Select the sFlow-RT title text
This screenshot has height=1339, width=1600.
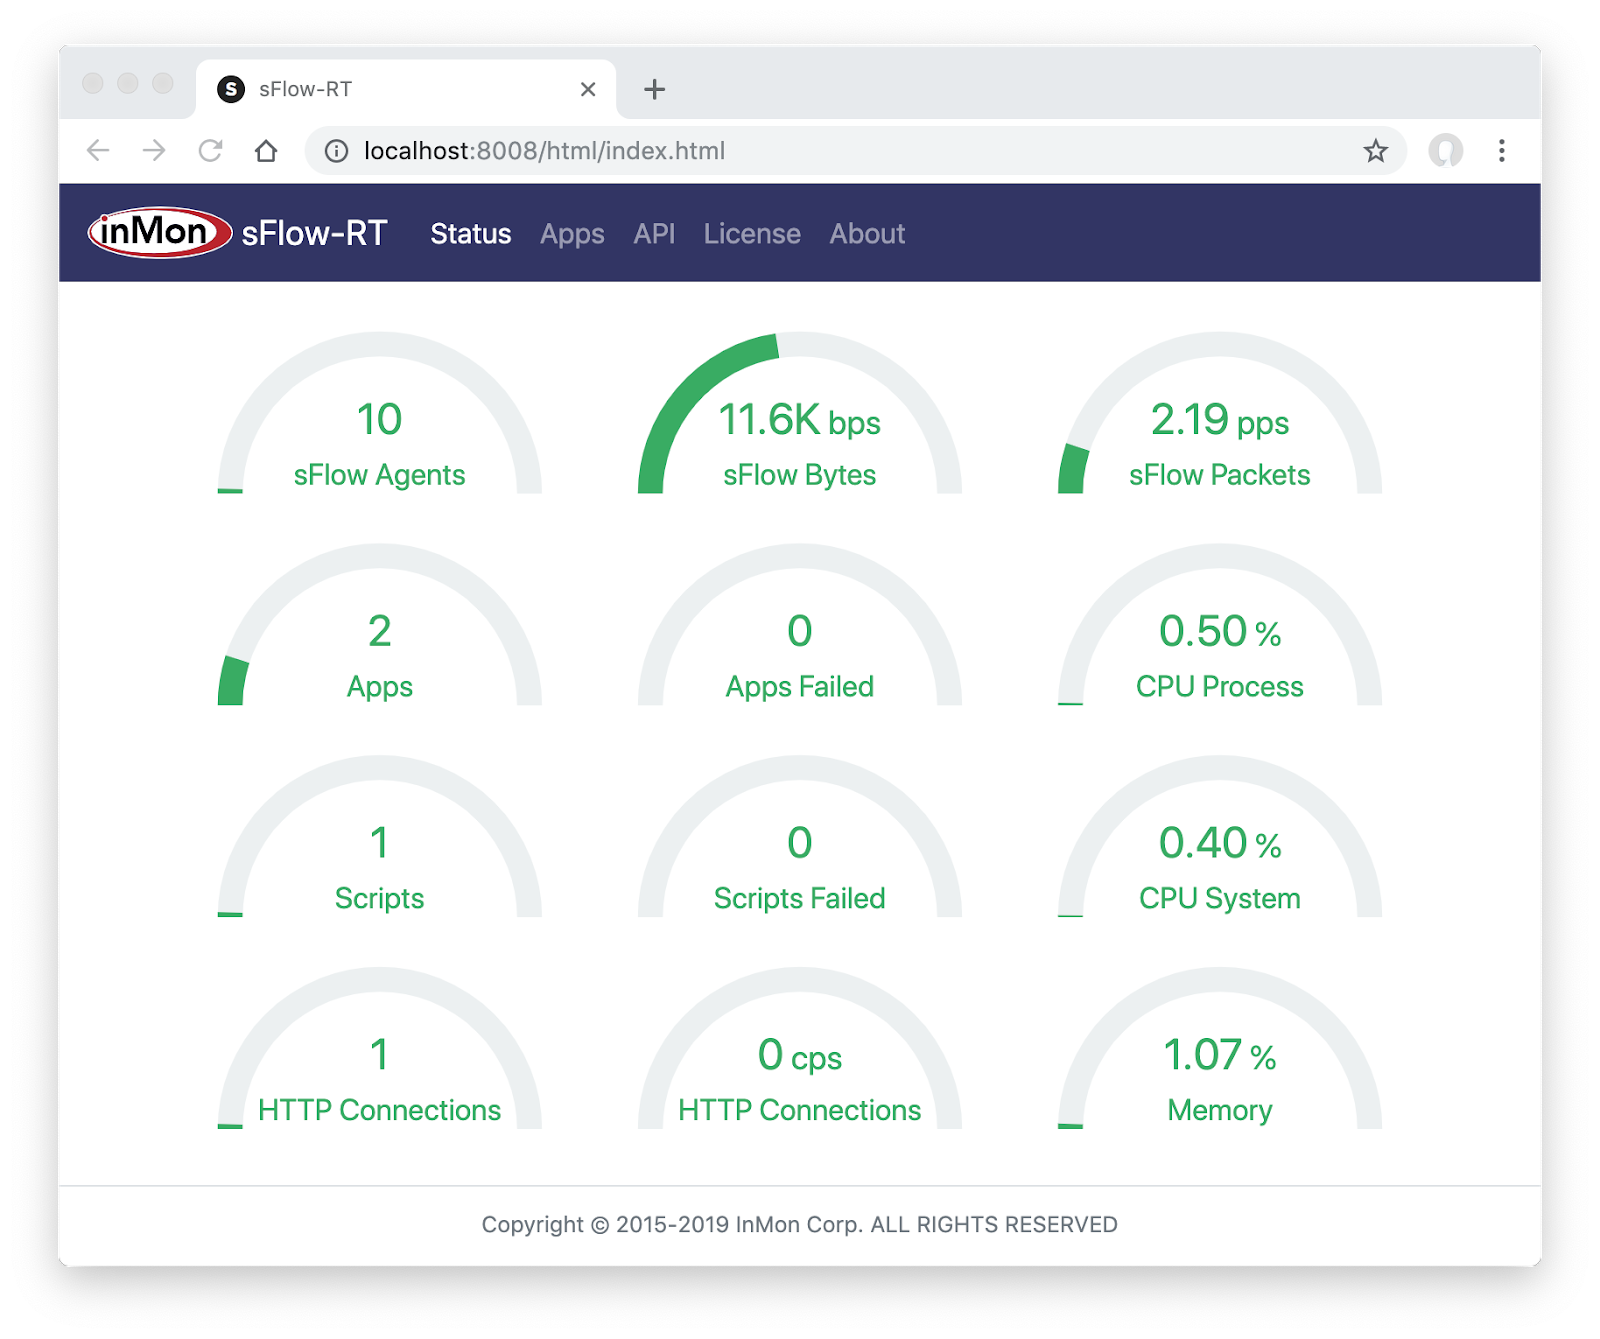[x=315, y=232]
